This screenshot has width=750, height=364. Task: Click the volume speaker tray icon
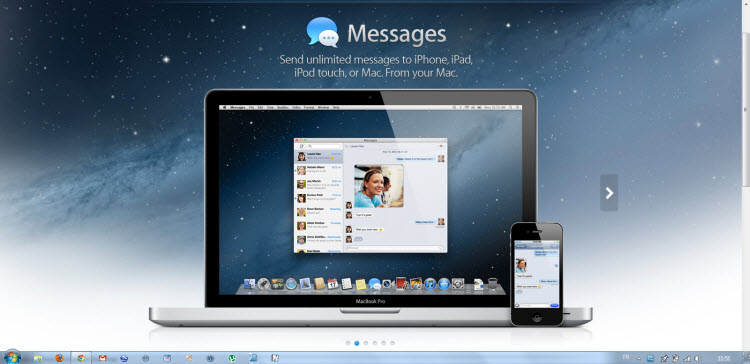pos(698,358)
